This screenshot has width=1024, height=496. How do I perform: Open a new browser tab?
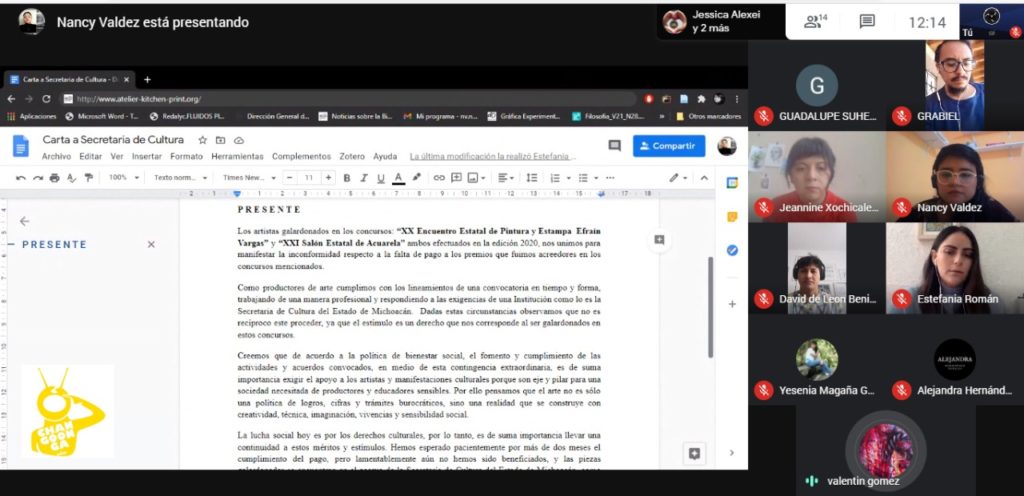[x=147, y=80]
